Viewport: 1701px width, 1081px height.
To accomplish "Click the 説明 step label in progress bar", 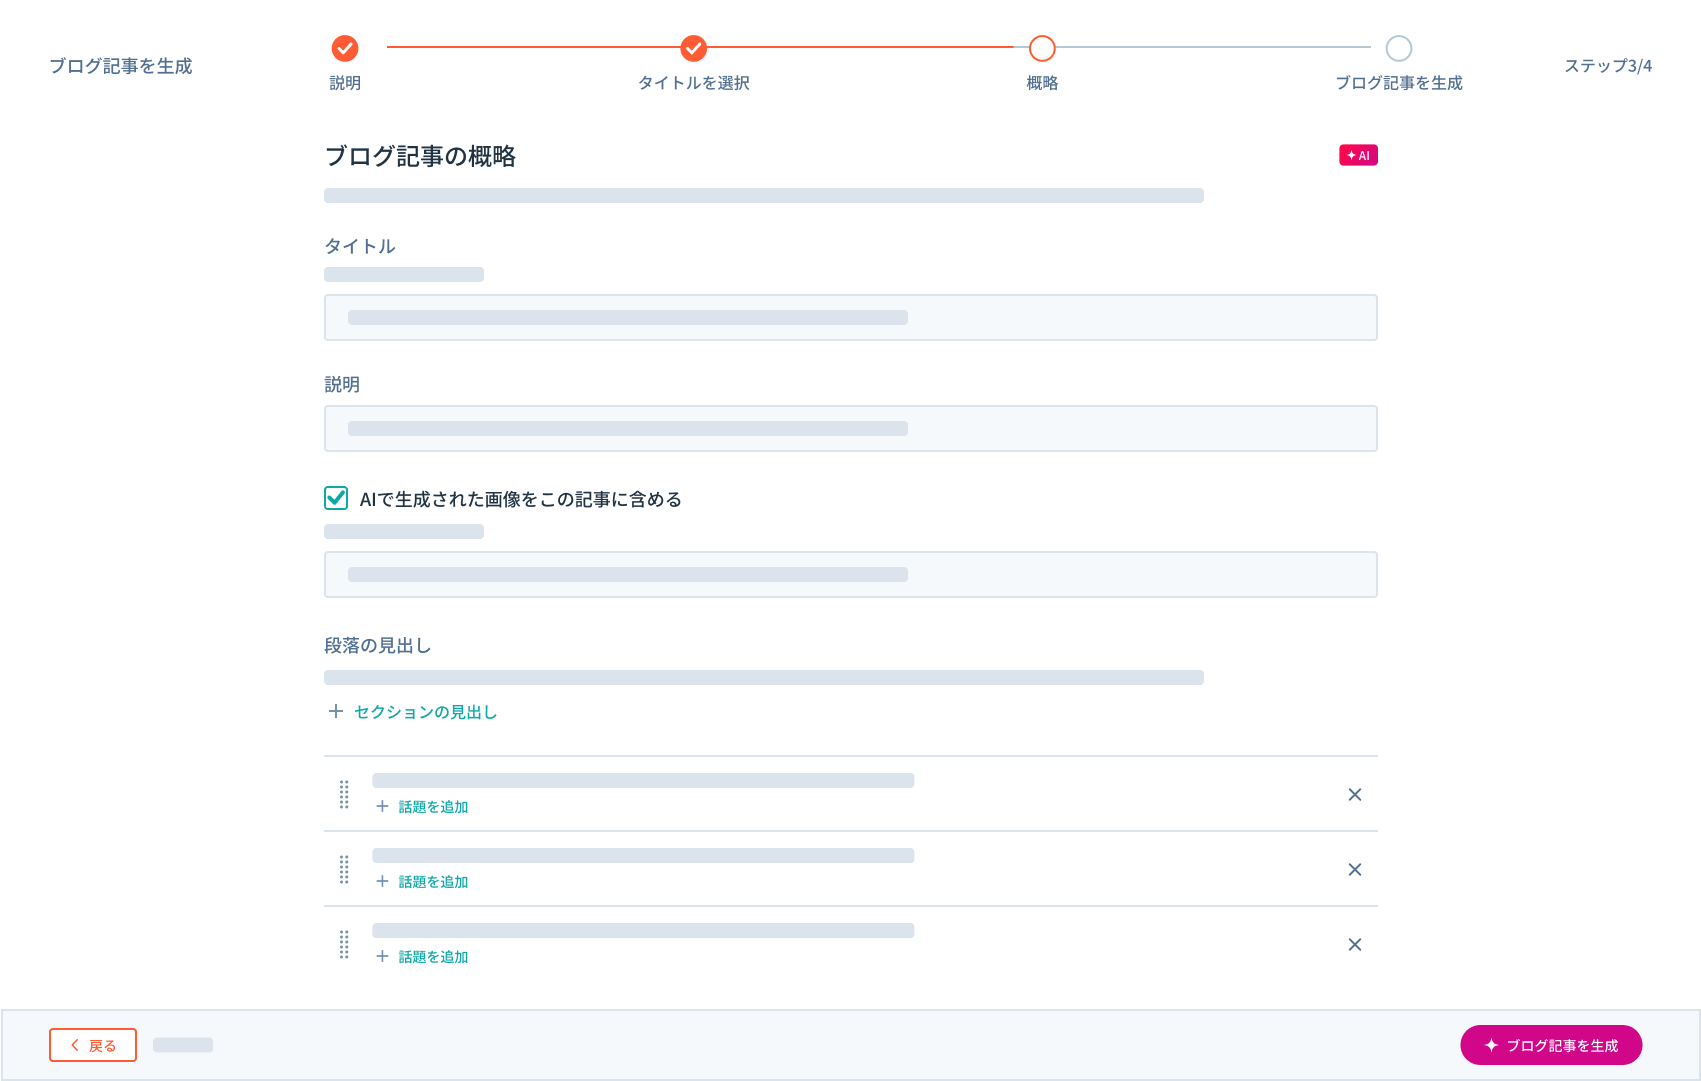I will click(x=345, y=83).
